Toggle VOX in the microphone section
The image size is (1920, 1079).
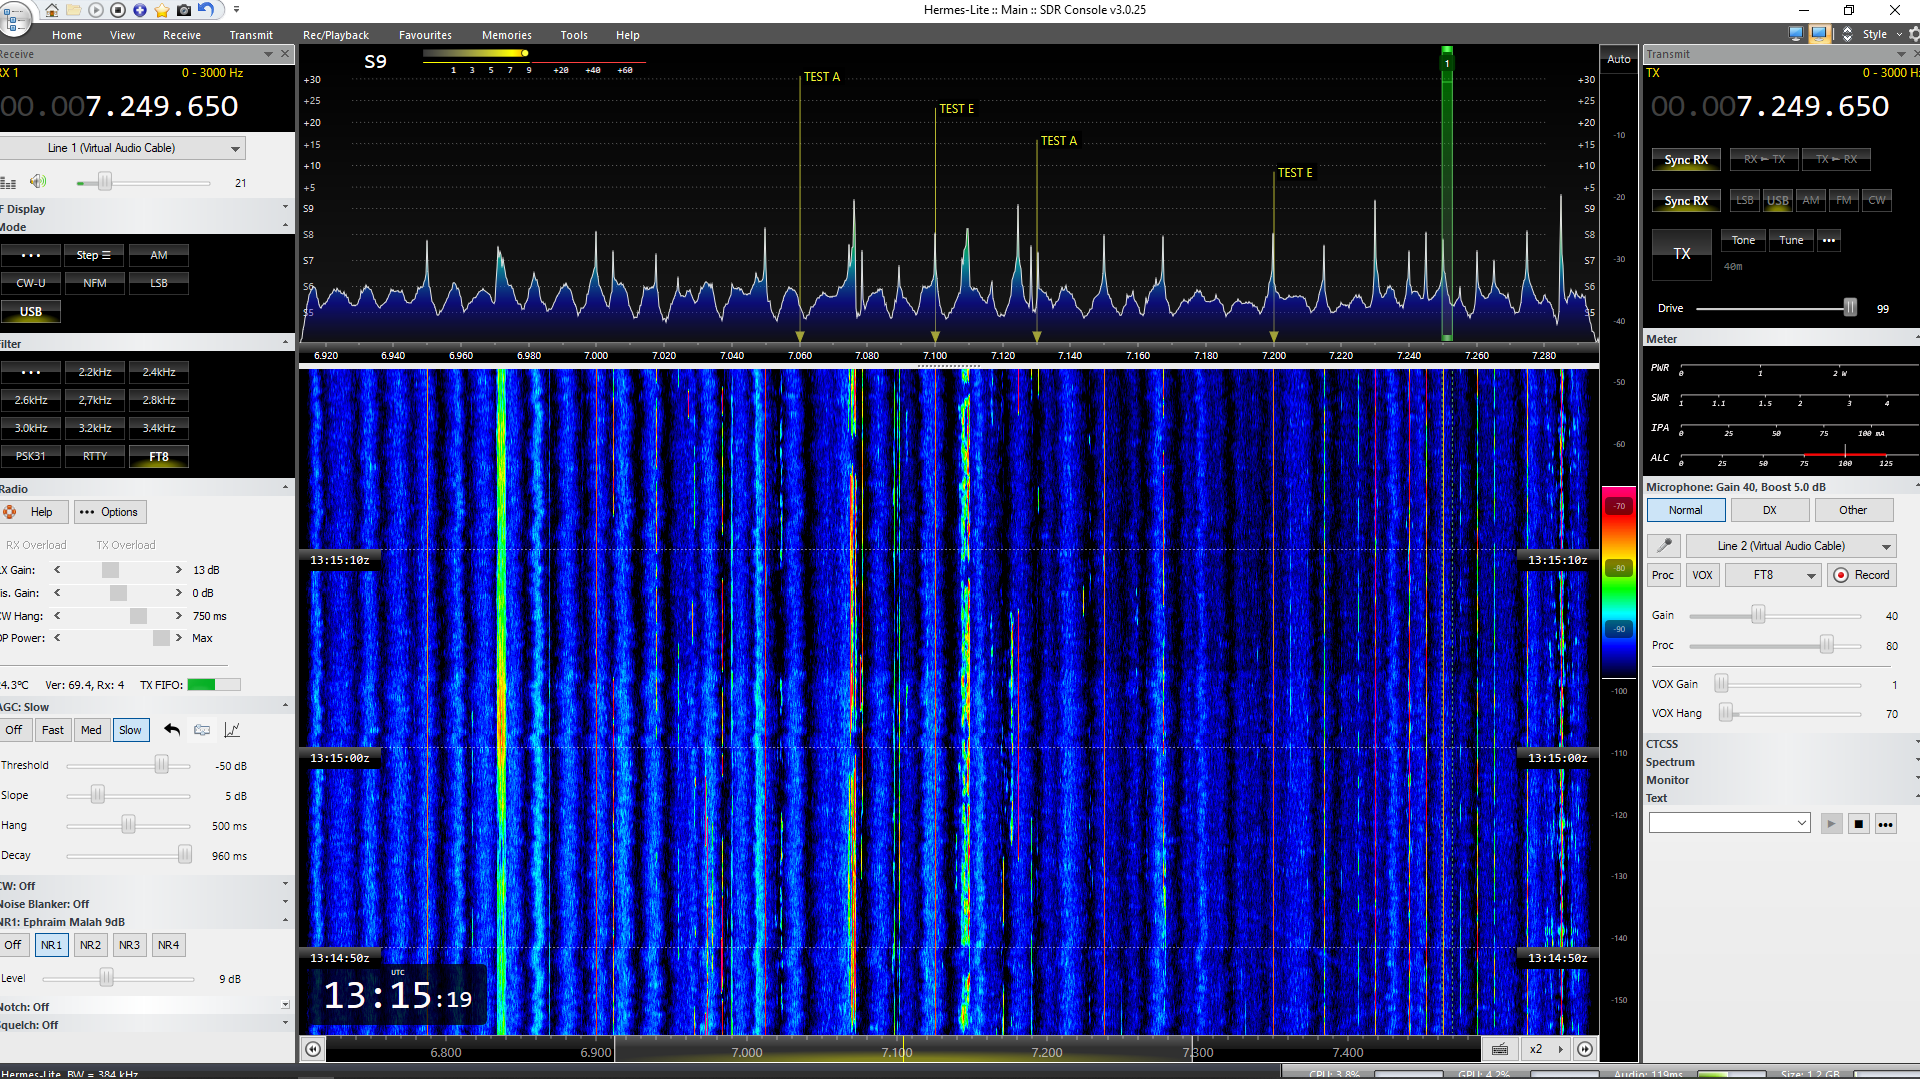tap(1702, 575)
